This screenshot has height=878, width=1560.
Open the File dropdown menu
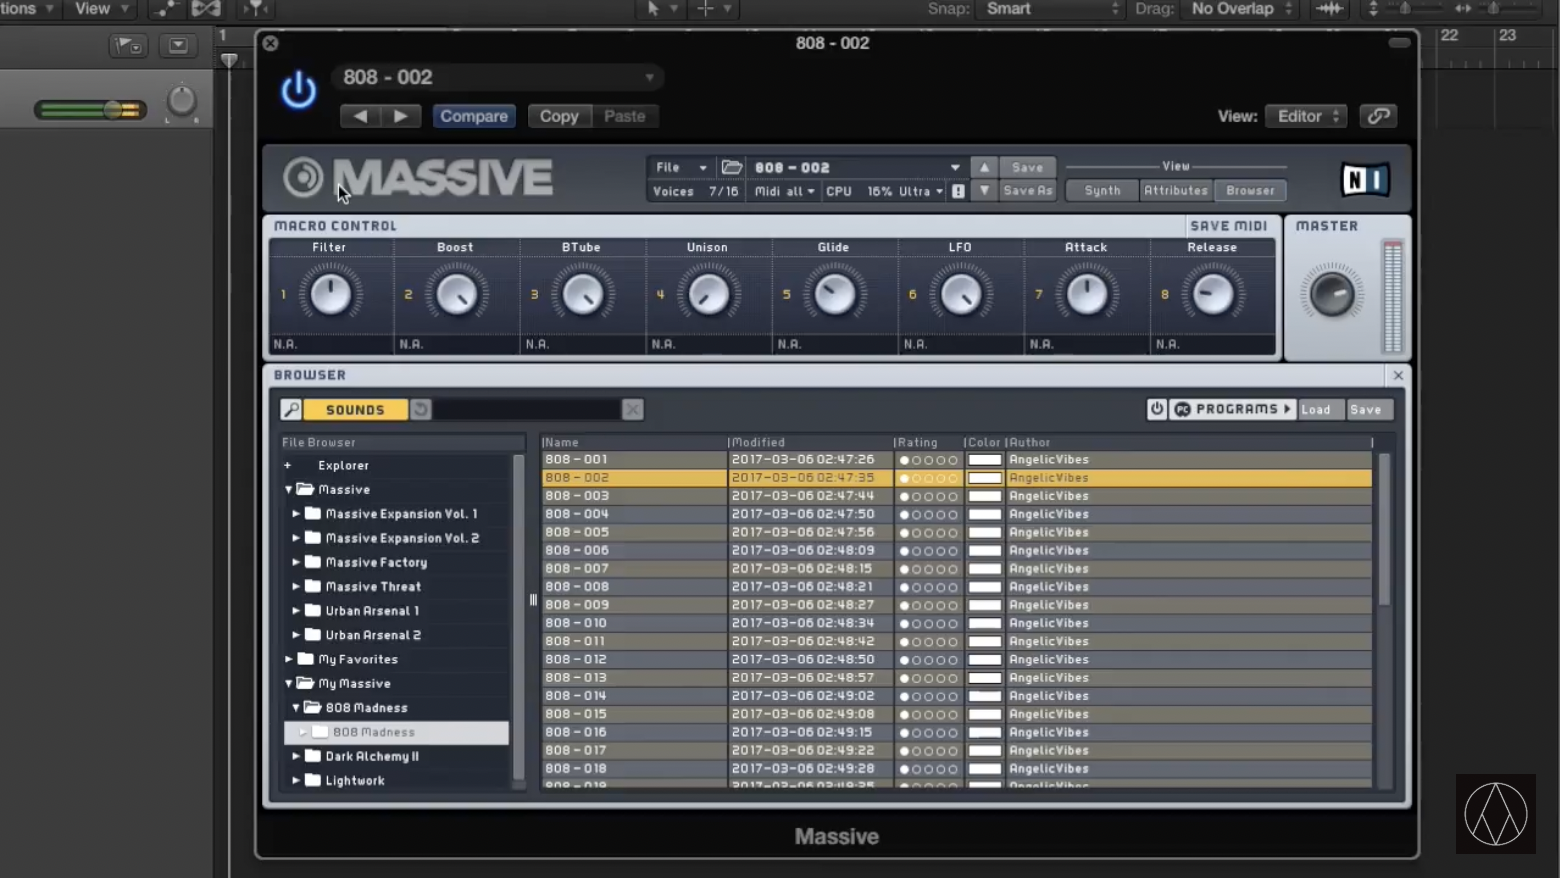(x=680, y=167)
